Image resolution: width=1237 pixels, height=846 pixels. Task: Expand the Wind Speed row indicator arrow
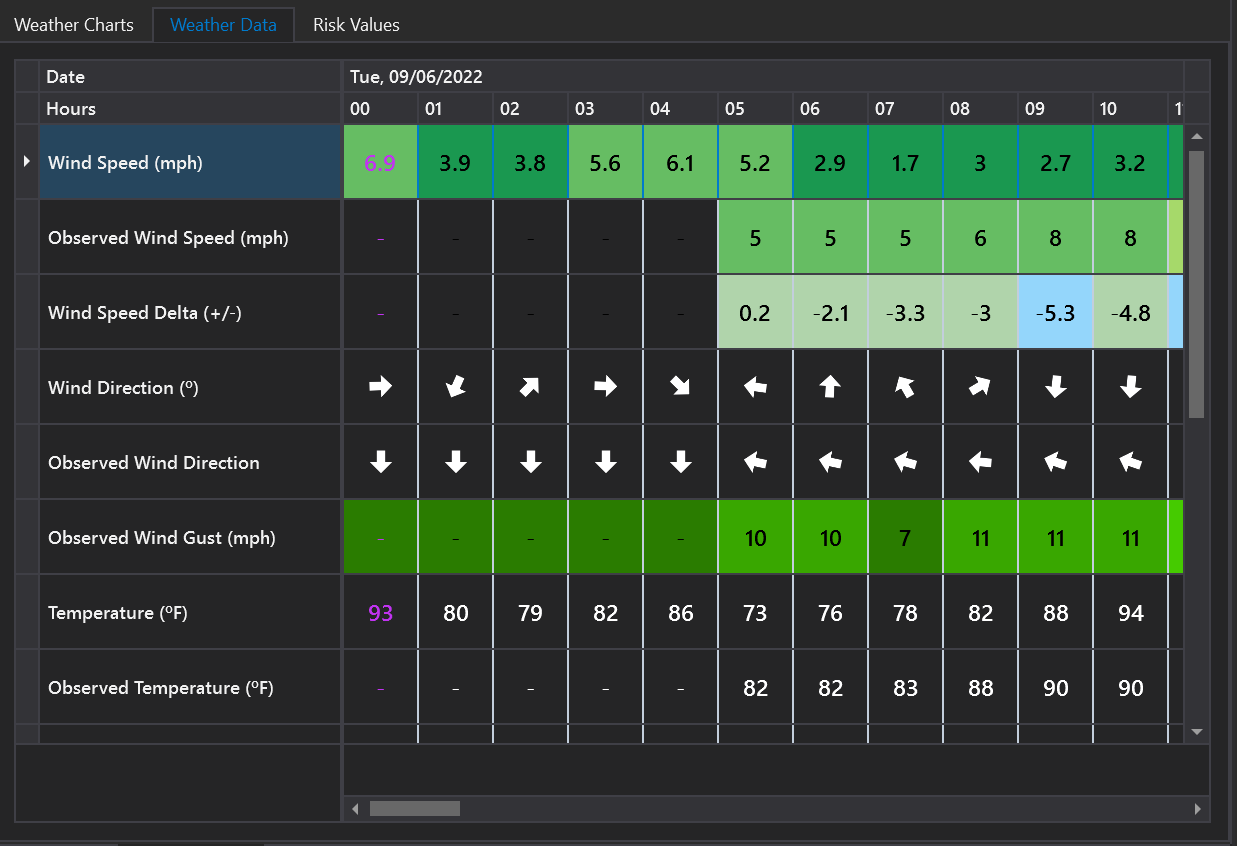pyautogui.click(x=27, y=162)
